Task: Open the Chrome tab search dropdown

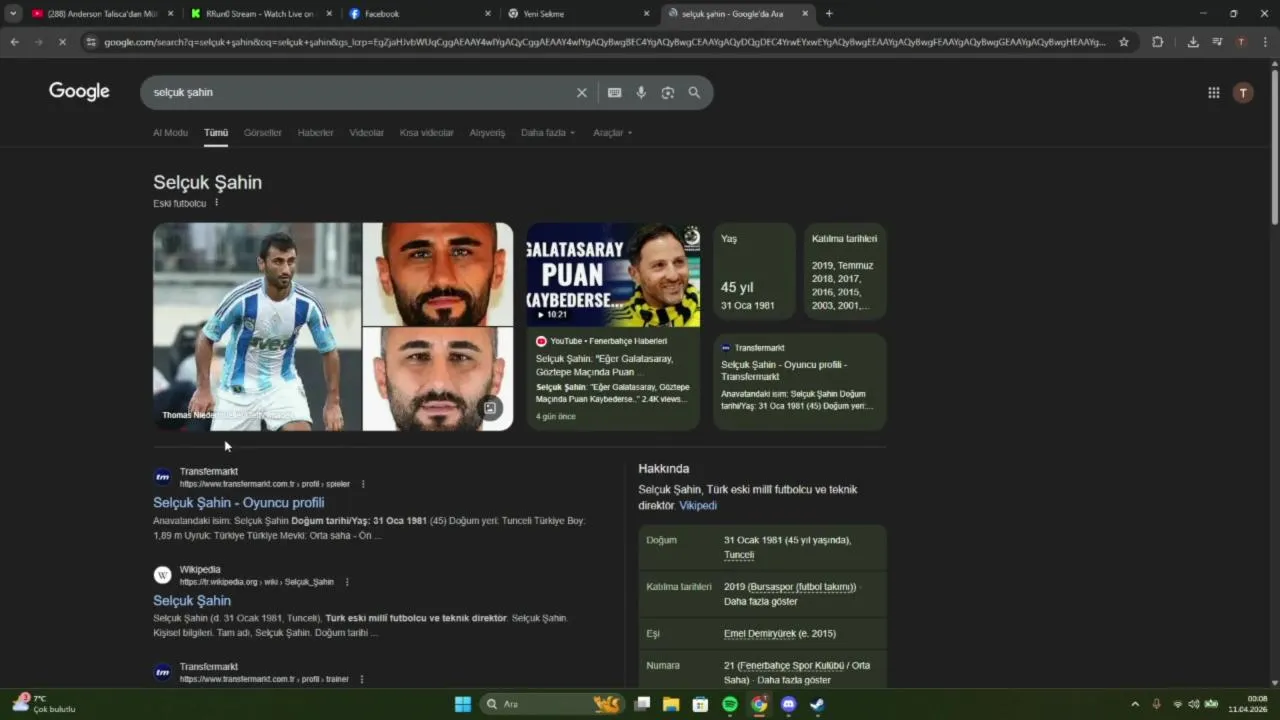Action: (x=13, y=14)
